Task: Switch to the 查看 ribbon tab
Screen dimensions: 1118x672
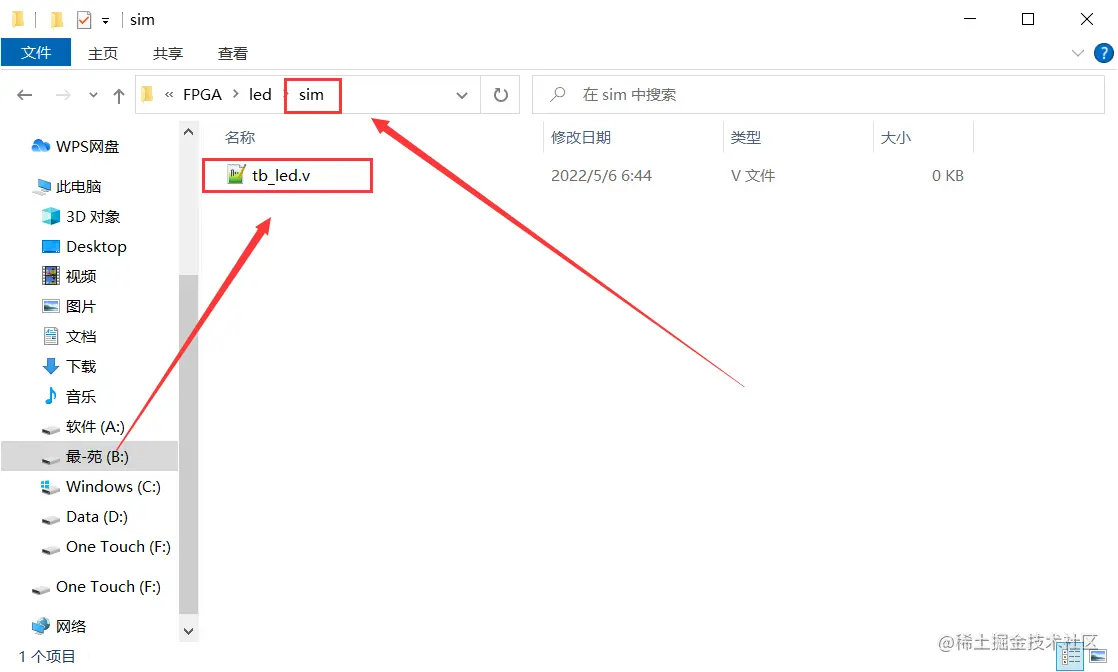Action: 232,53
